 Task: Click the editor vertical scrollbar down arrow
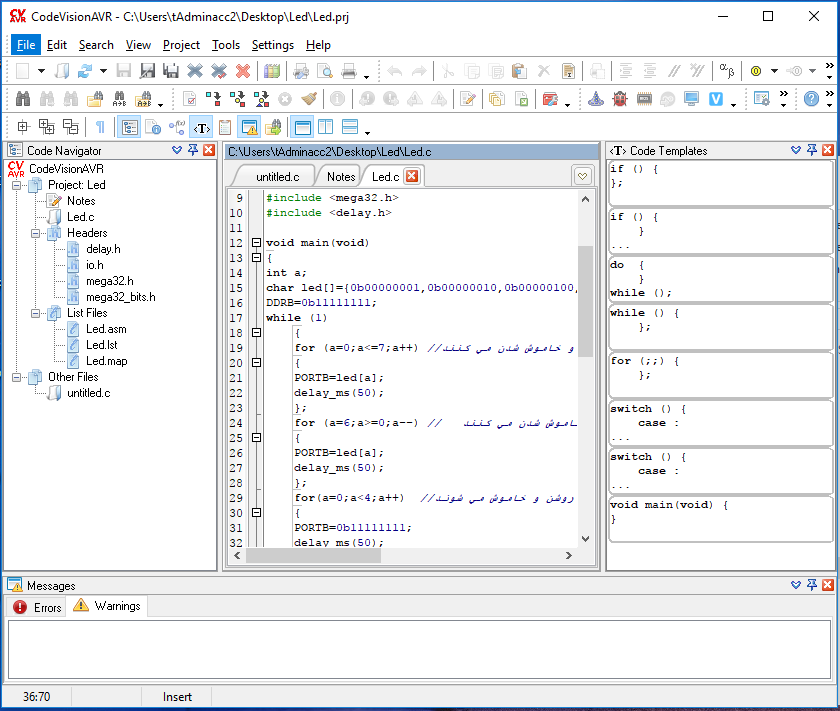pyautogui.click(x=586, y=539)
